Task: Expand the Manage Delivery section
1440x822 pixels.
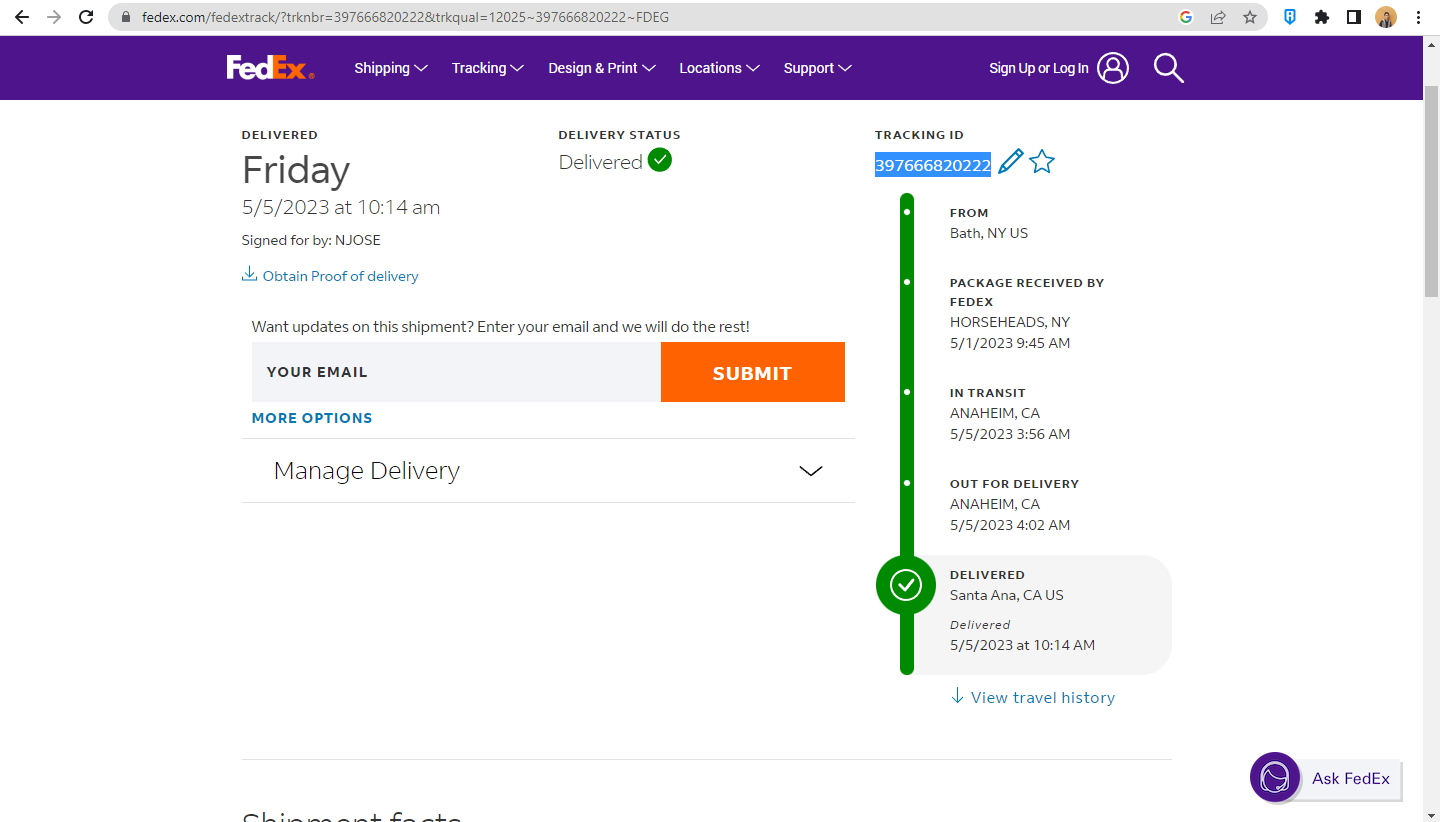Action: point(548,471)
